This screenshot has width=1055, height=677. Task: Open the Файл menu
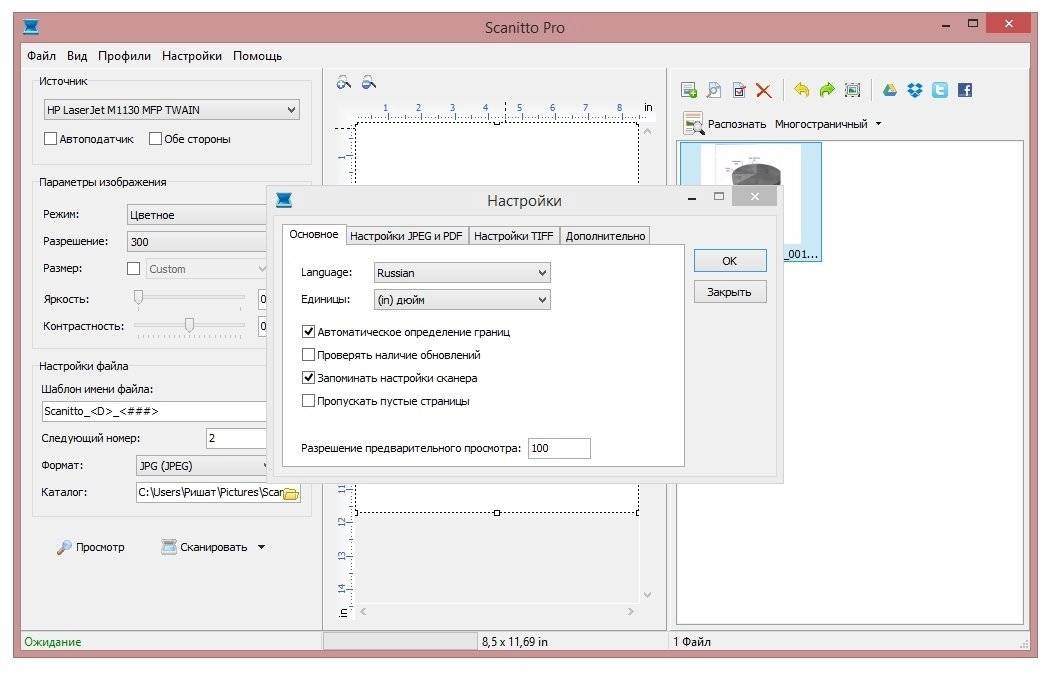coord(41,56)
